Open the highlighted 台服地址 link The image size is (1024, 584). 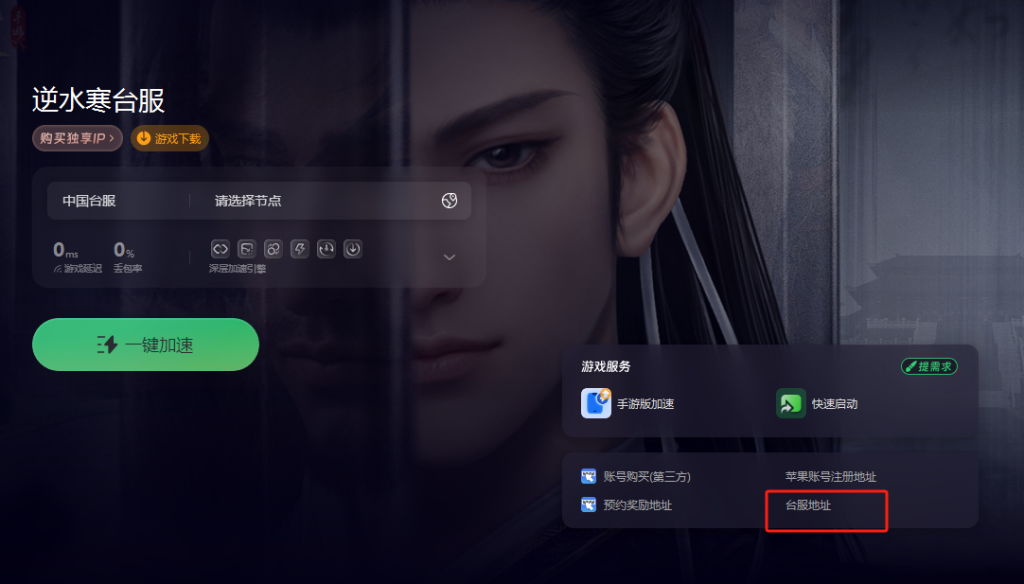[808, 505]
